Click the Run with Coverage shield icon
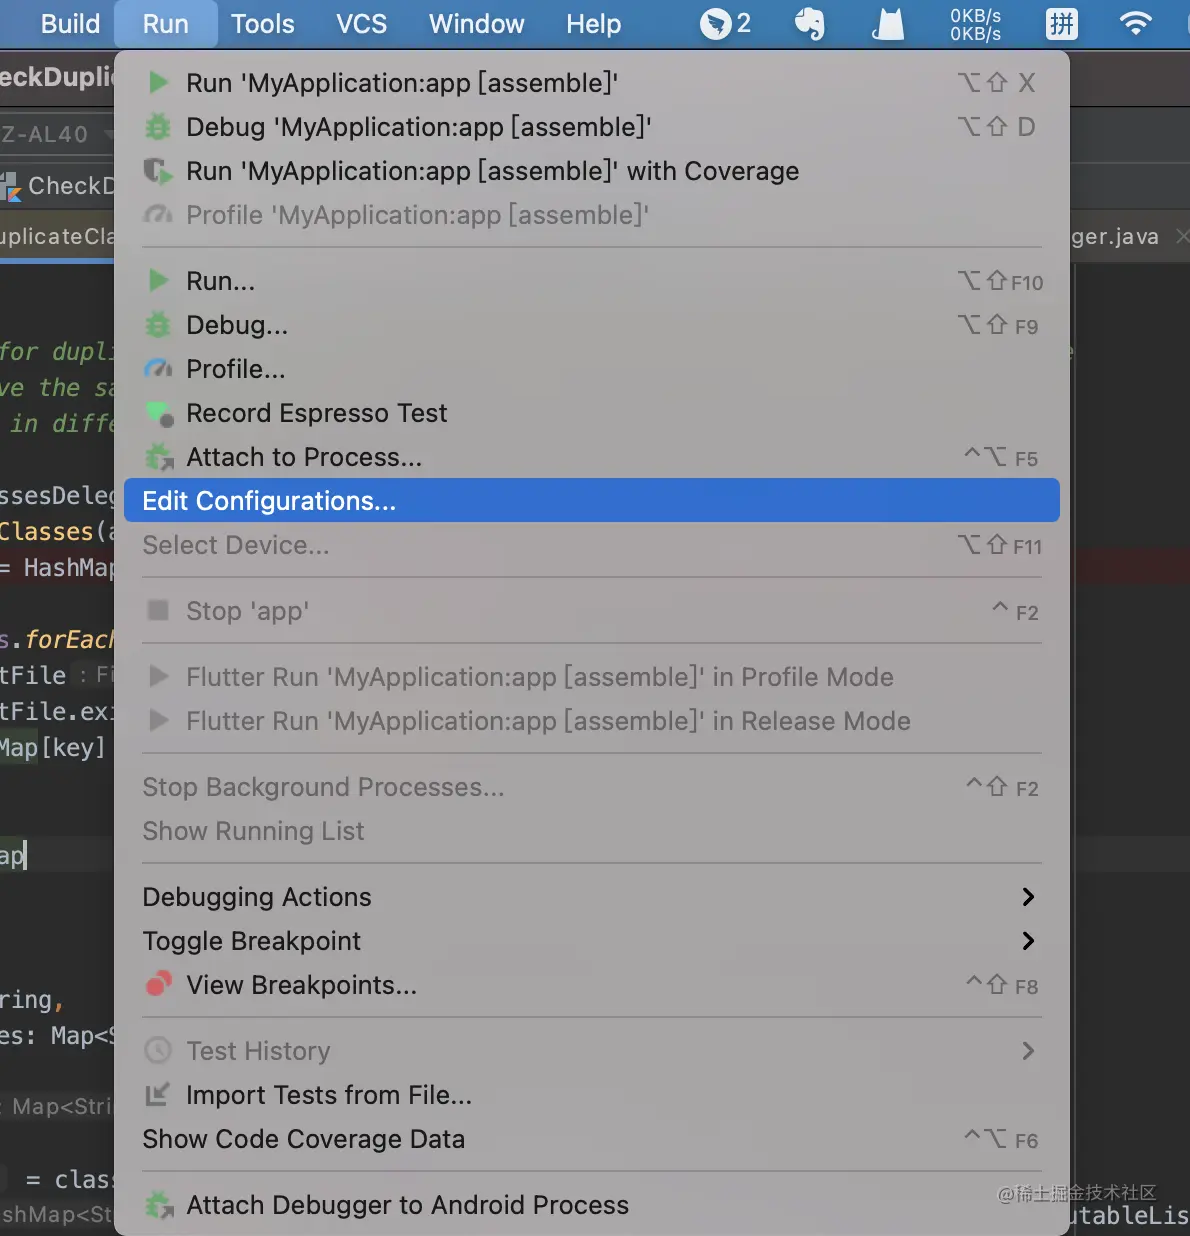Viewport: 1190px width, 1236px height. (x=158, y=171)
